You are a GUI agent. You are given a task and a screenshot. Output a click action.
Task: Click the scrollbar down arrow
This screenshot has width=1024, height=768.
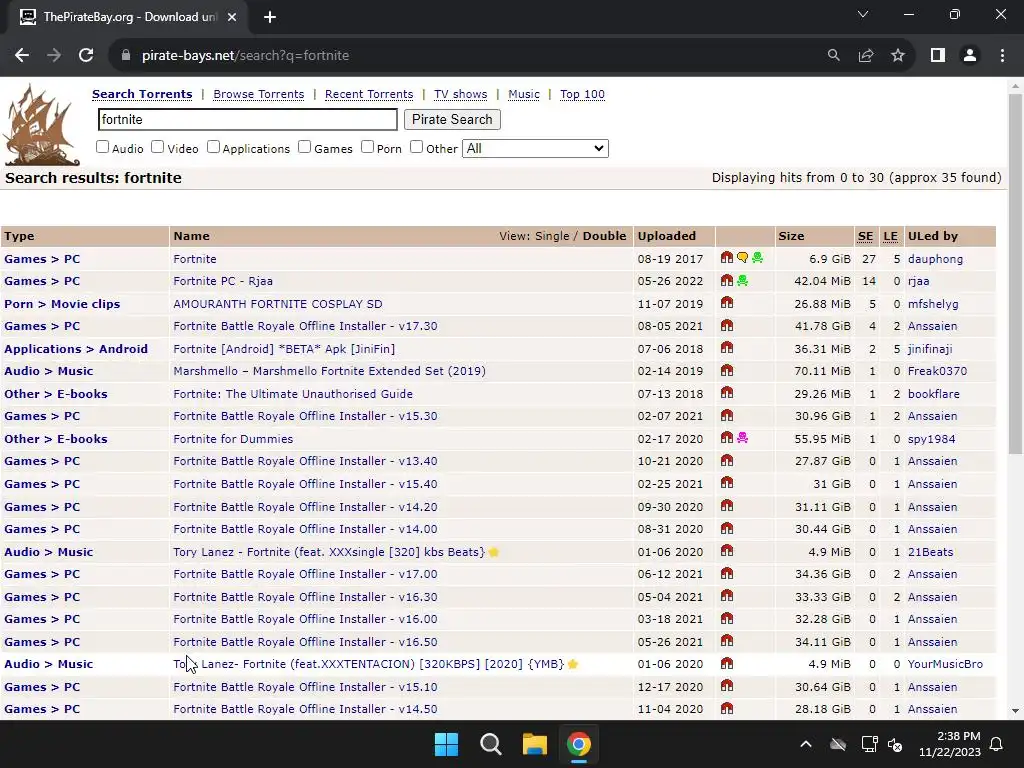1015,711
